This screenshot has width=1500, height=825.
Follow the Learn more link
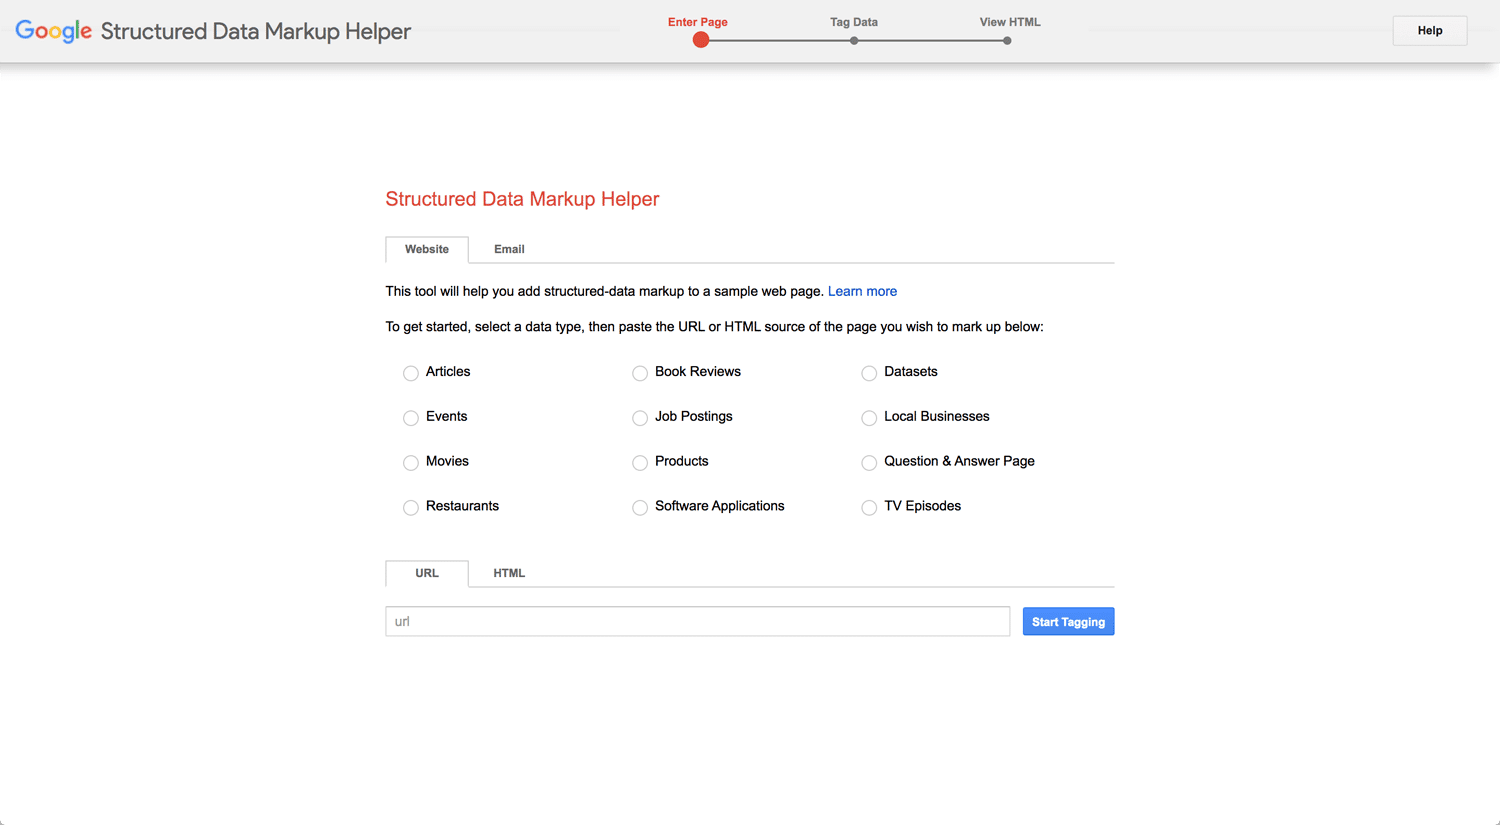pos(862,291)
